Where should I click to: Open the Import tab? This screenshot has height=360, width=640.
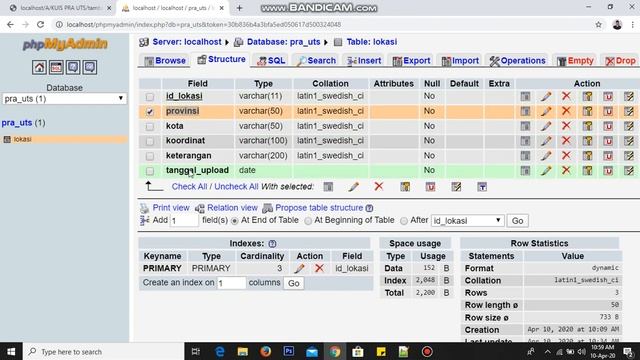coord(460,61)
